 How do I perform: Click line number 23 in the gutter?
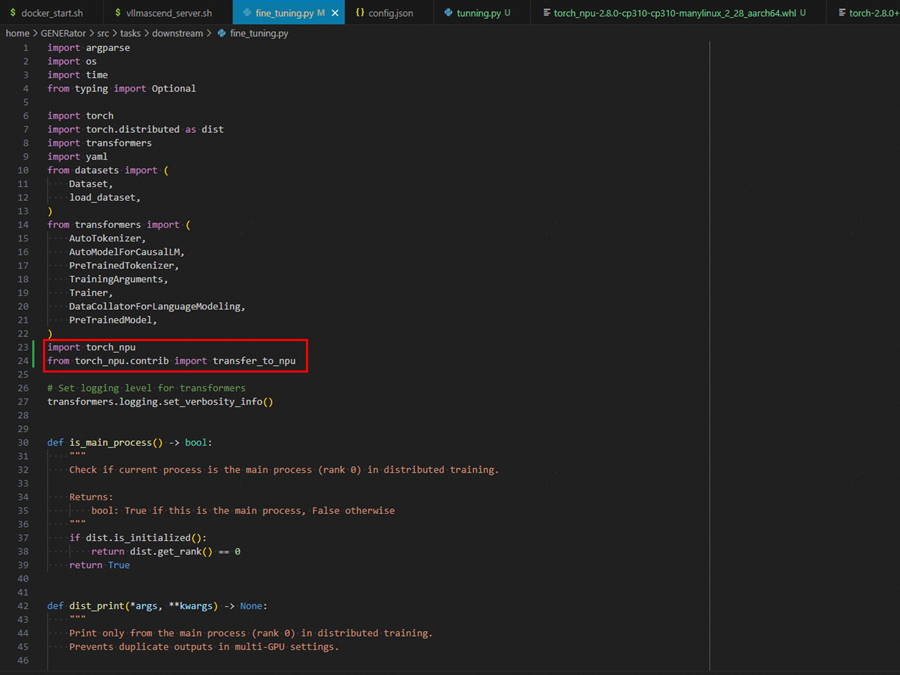[23, 347]
